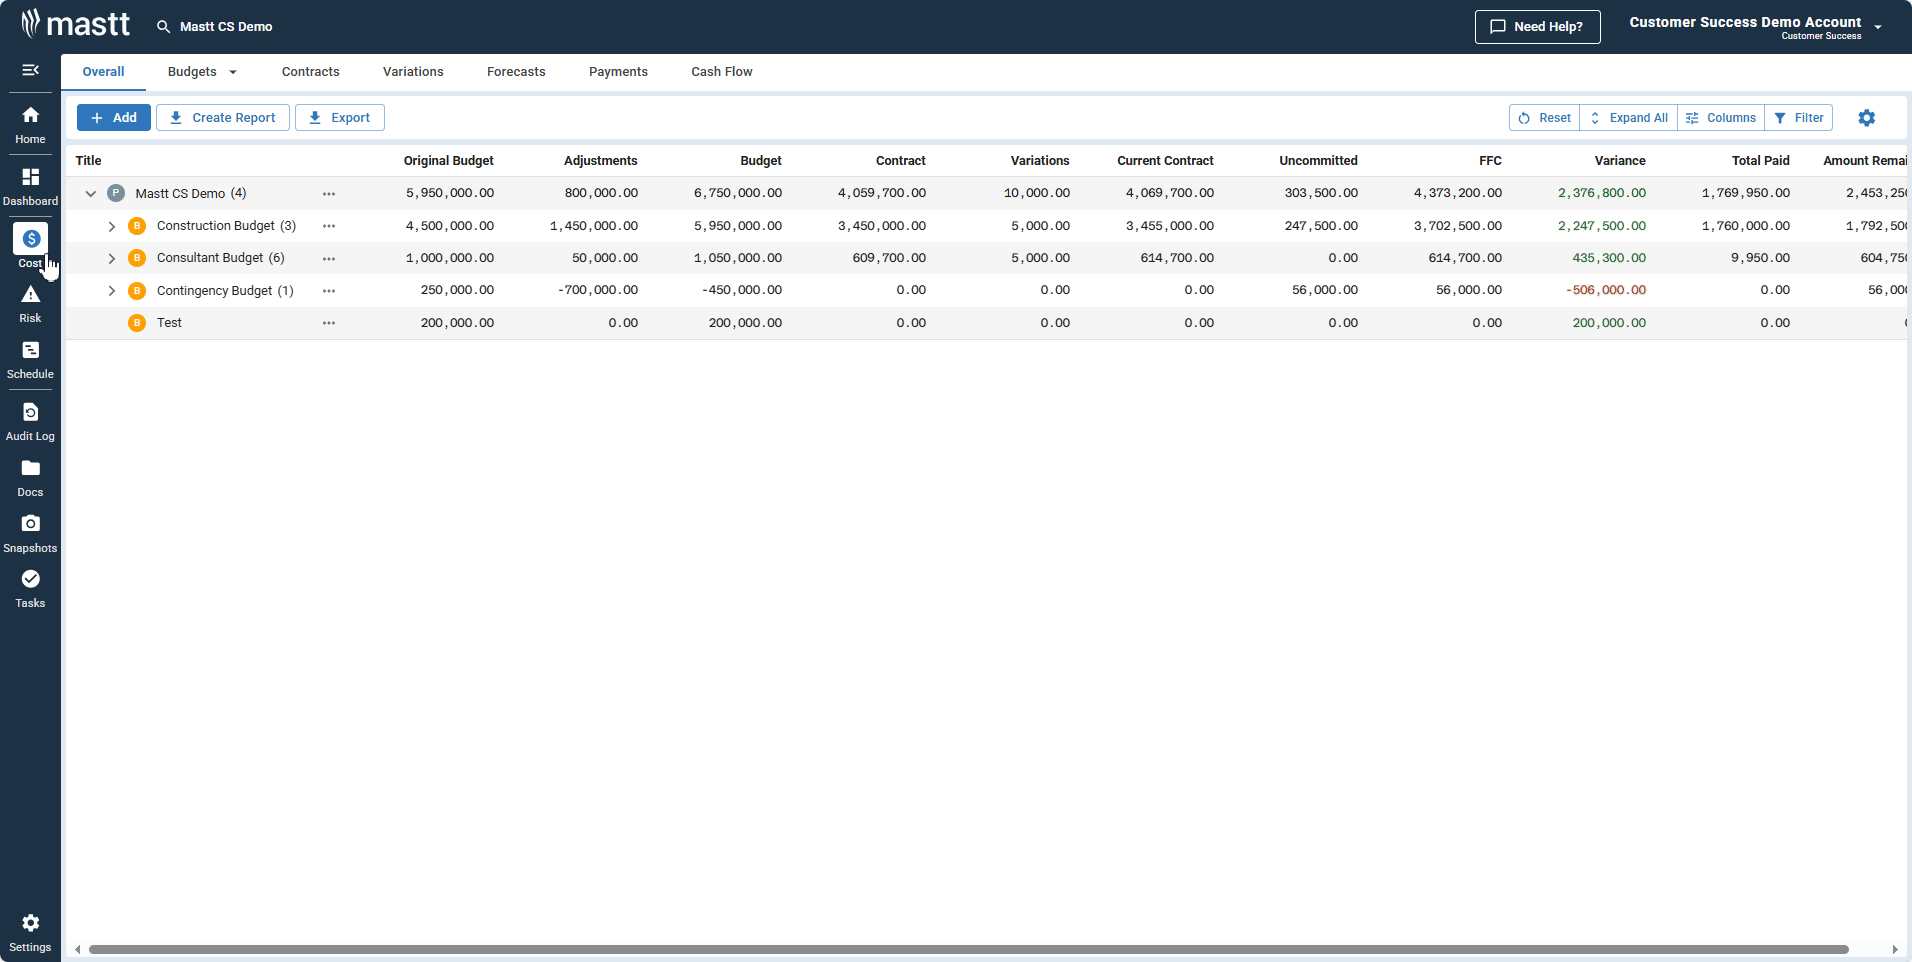Image resolution: width=1912 pixels, height=962 pixels.
Task: Click the Create Report button
Action: (222, 117)
